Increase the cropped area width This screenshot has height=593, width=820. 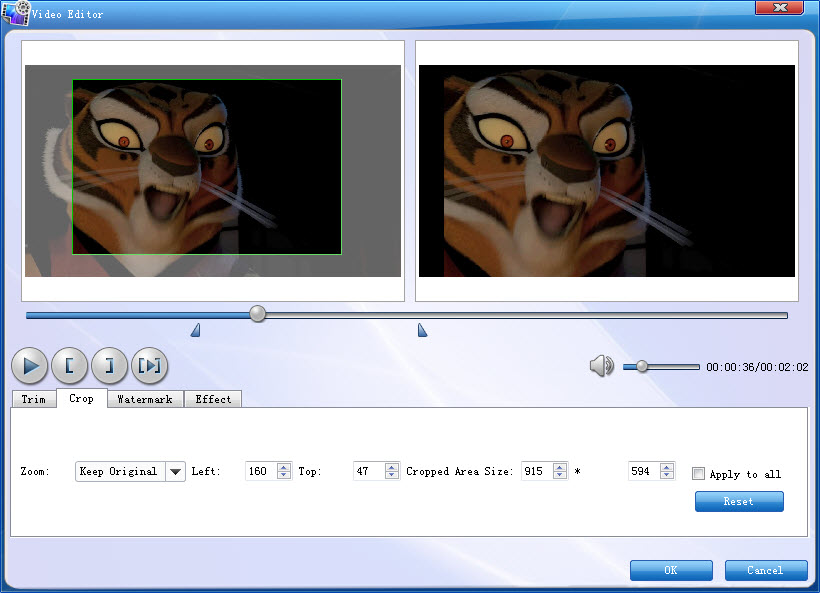click(560, 467)
